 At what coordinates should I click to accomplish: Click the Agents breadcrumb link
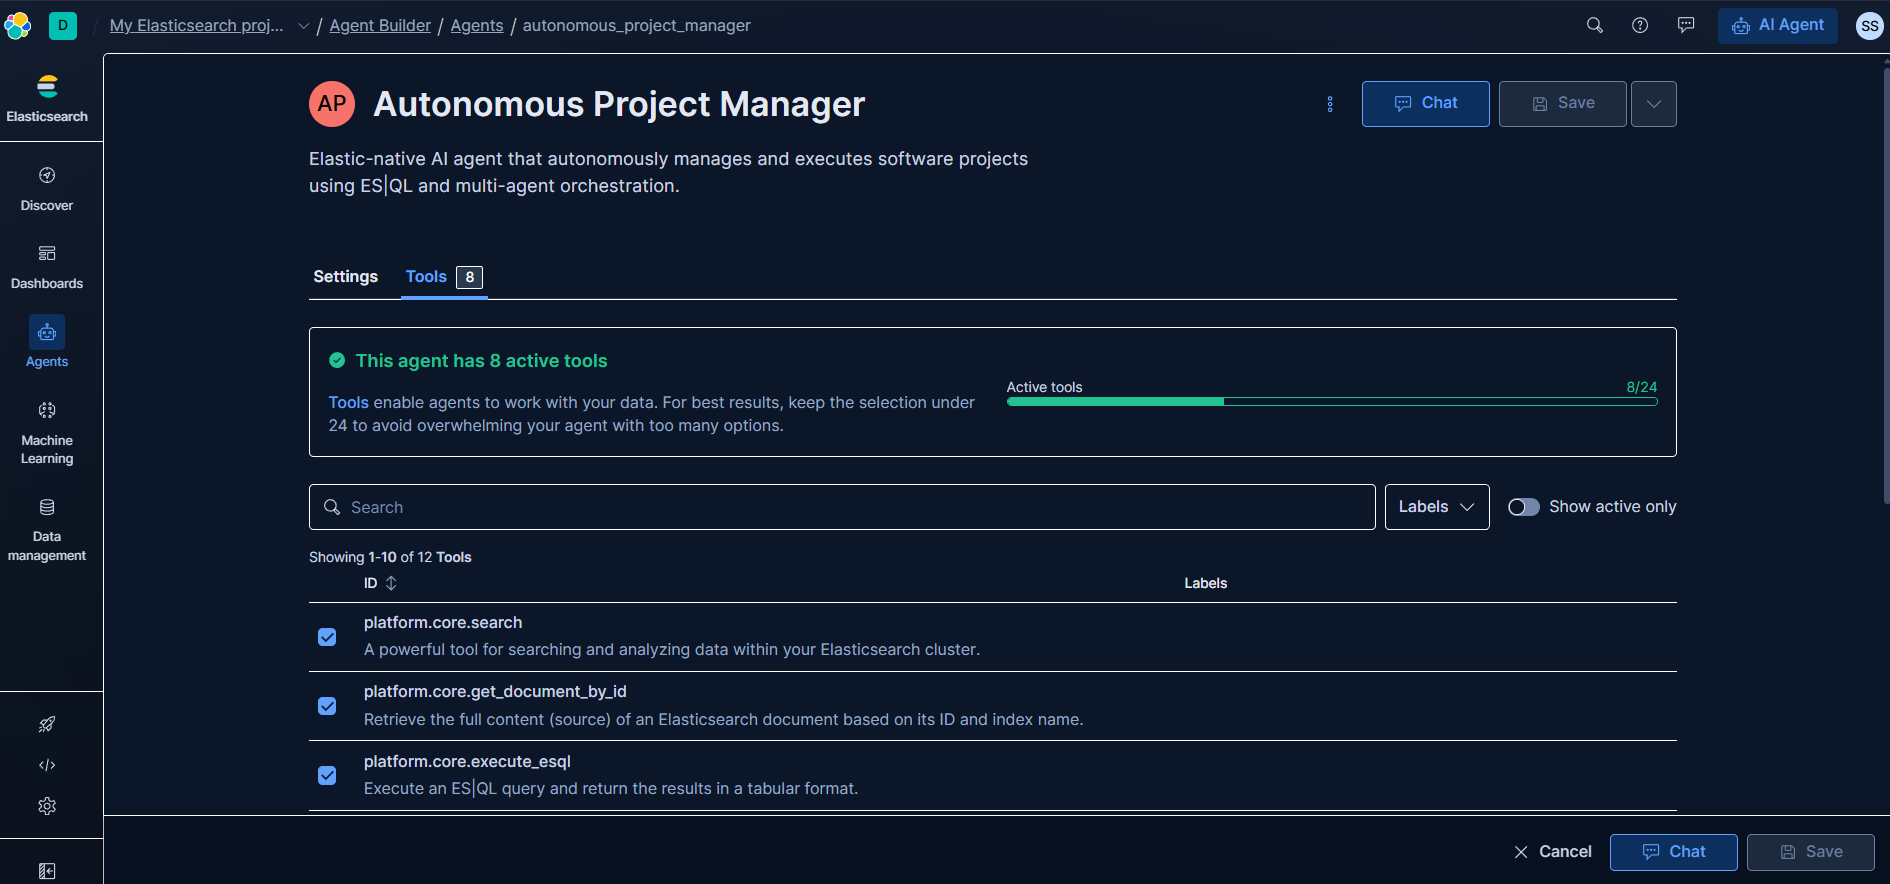[x=477, y=26]
